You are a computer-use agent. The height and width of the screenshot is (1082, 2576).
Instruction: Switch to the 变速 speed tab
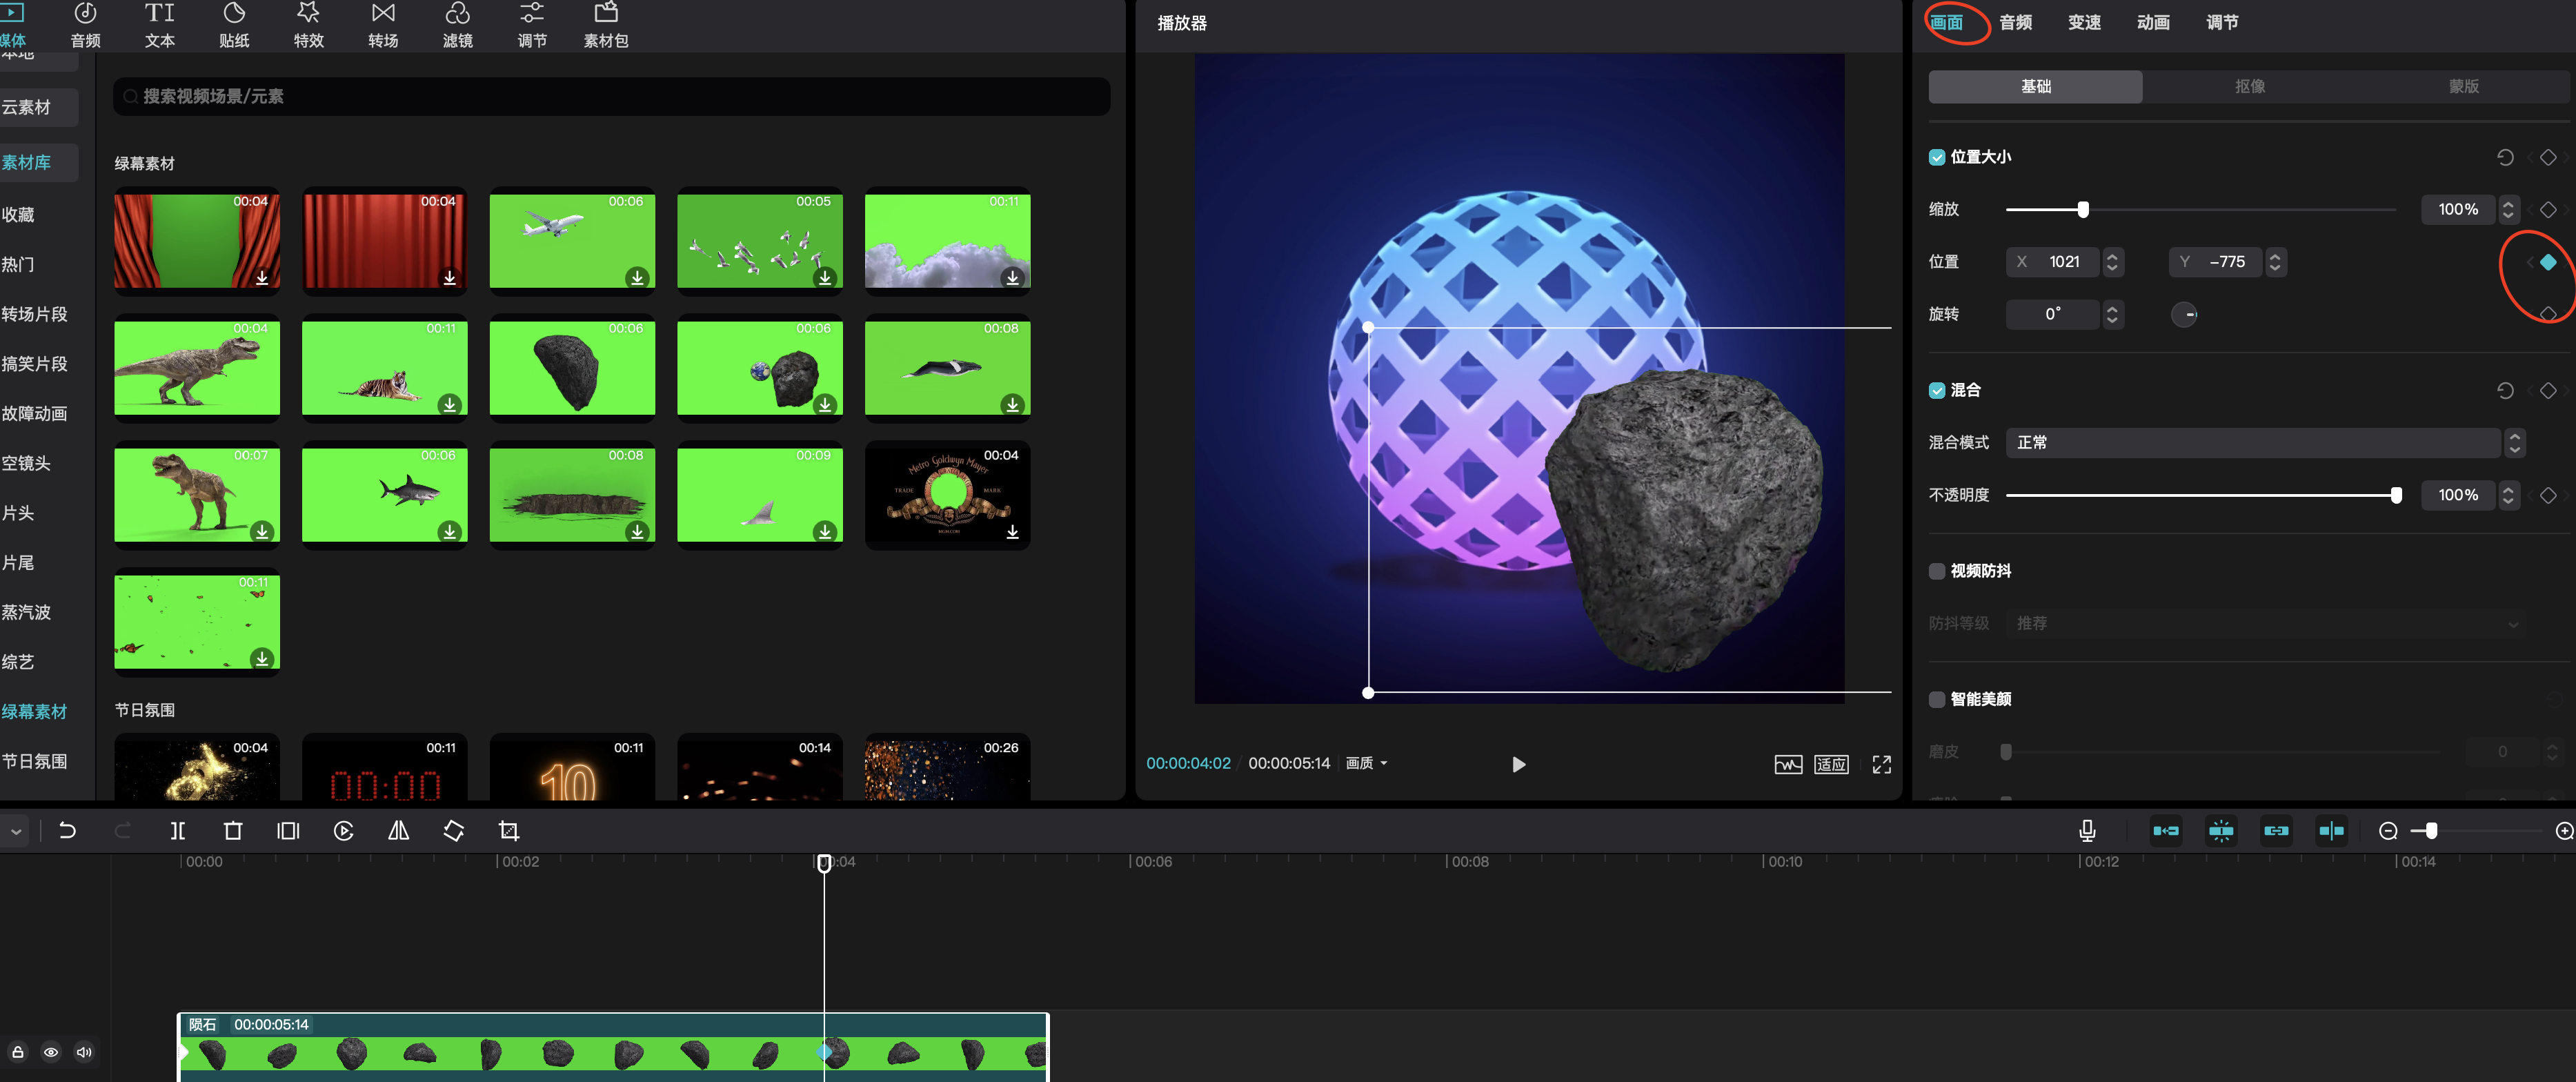click(x=2084, y=22)
